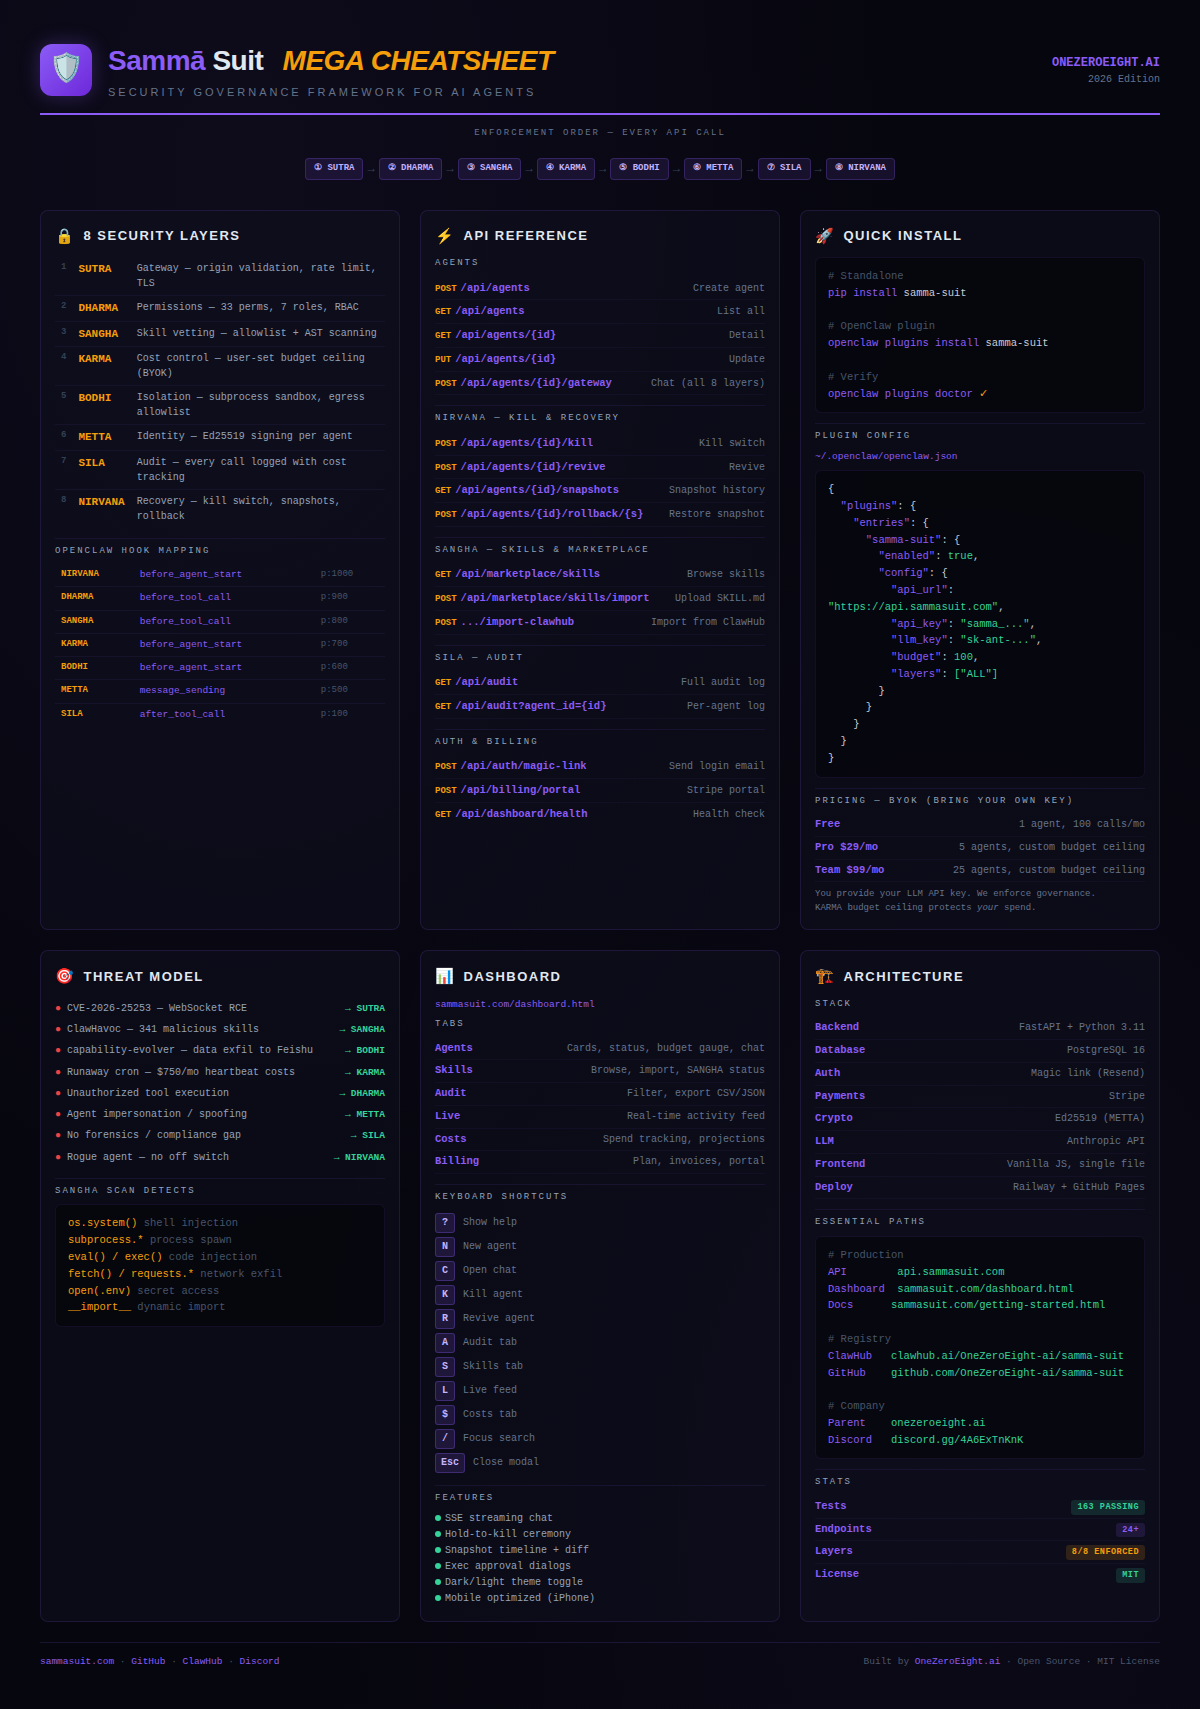Select the NIRVANA step in the enforcement order
Image resolution: width=1200 pixels, height=1709 pixels.
(x=860, y=168)
